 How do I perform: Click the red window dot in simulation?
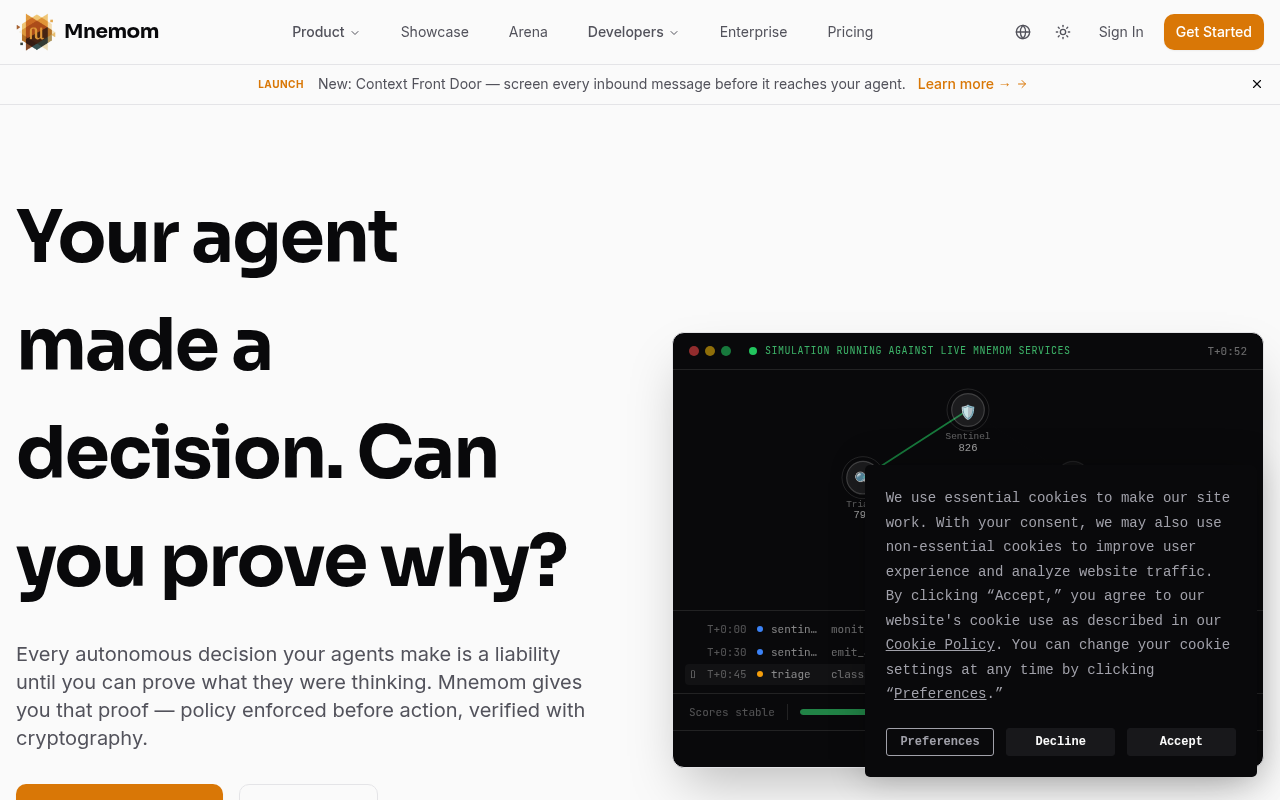[x=694, y=351]
